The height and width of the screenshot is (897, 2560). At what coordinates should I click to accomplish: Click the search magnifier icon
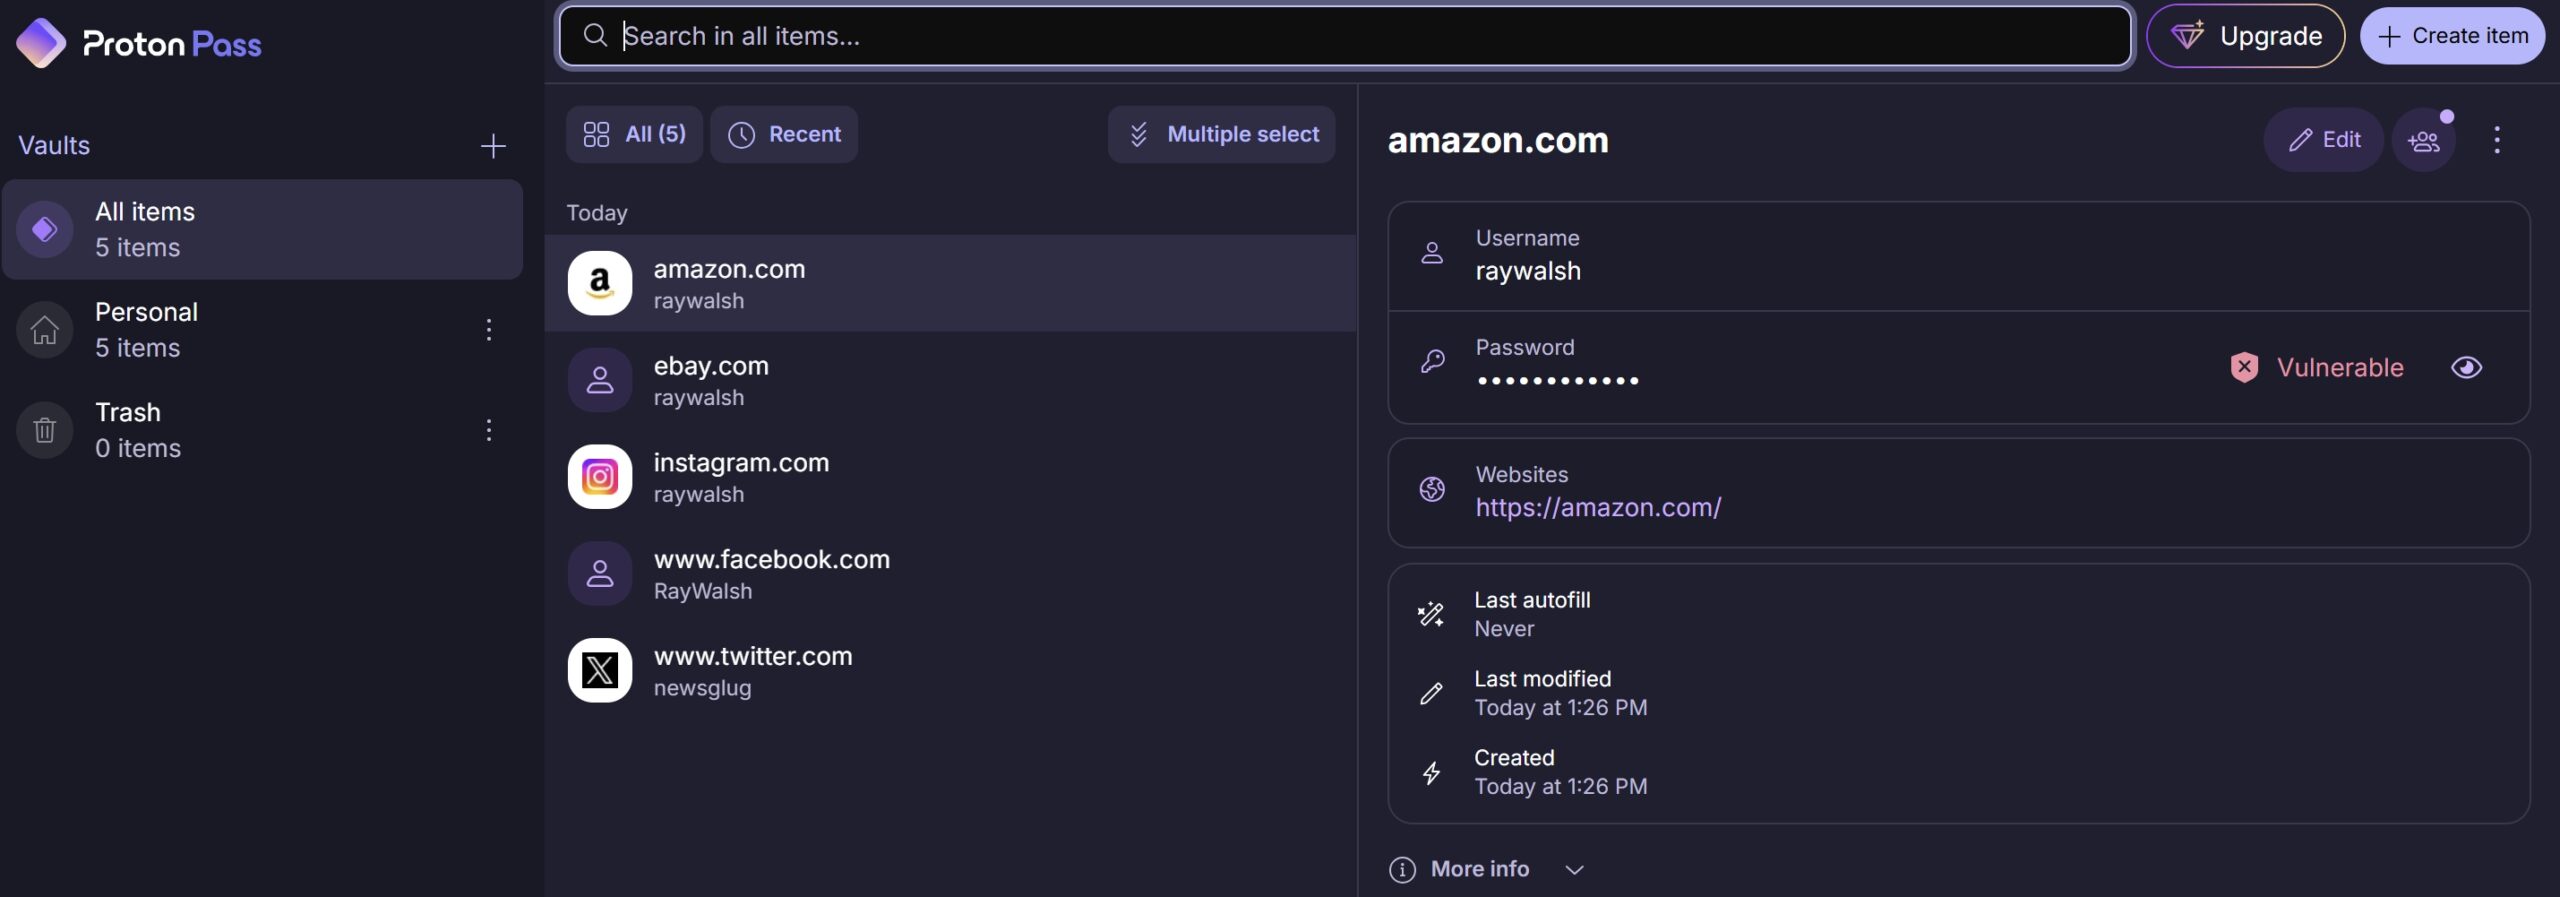595,35
